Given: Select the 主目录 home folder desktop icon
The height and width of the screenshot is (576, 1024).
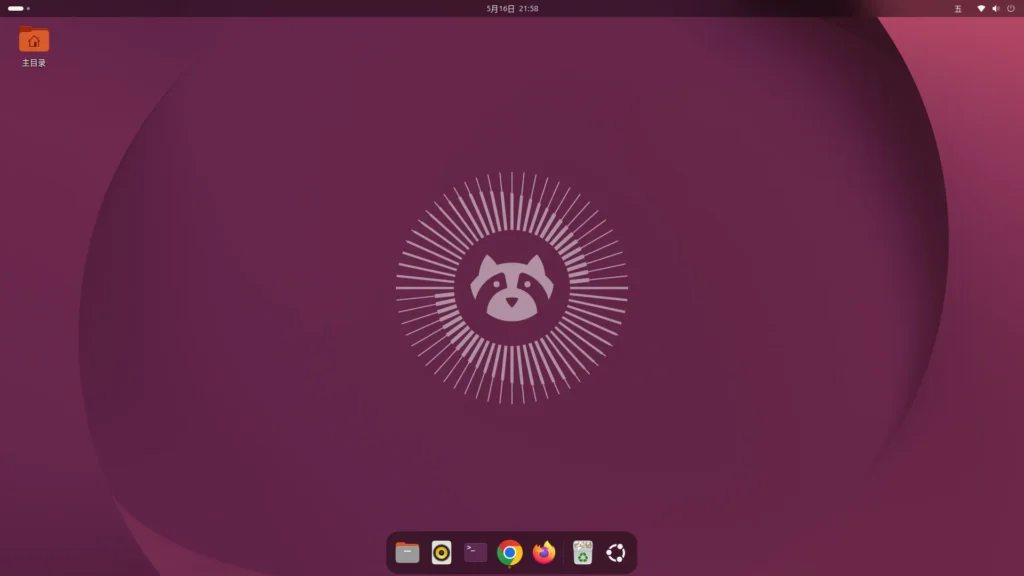Looking at the screenshot, I should click(x=34, y=46).
